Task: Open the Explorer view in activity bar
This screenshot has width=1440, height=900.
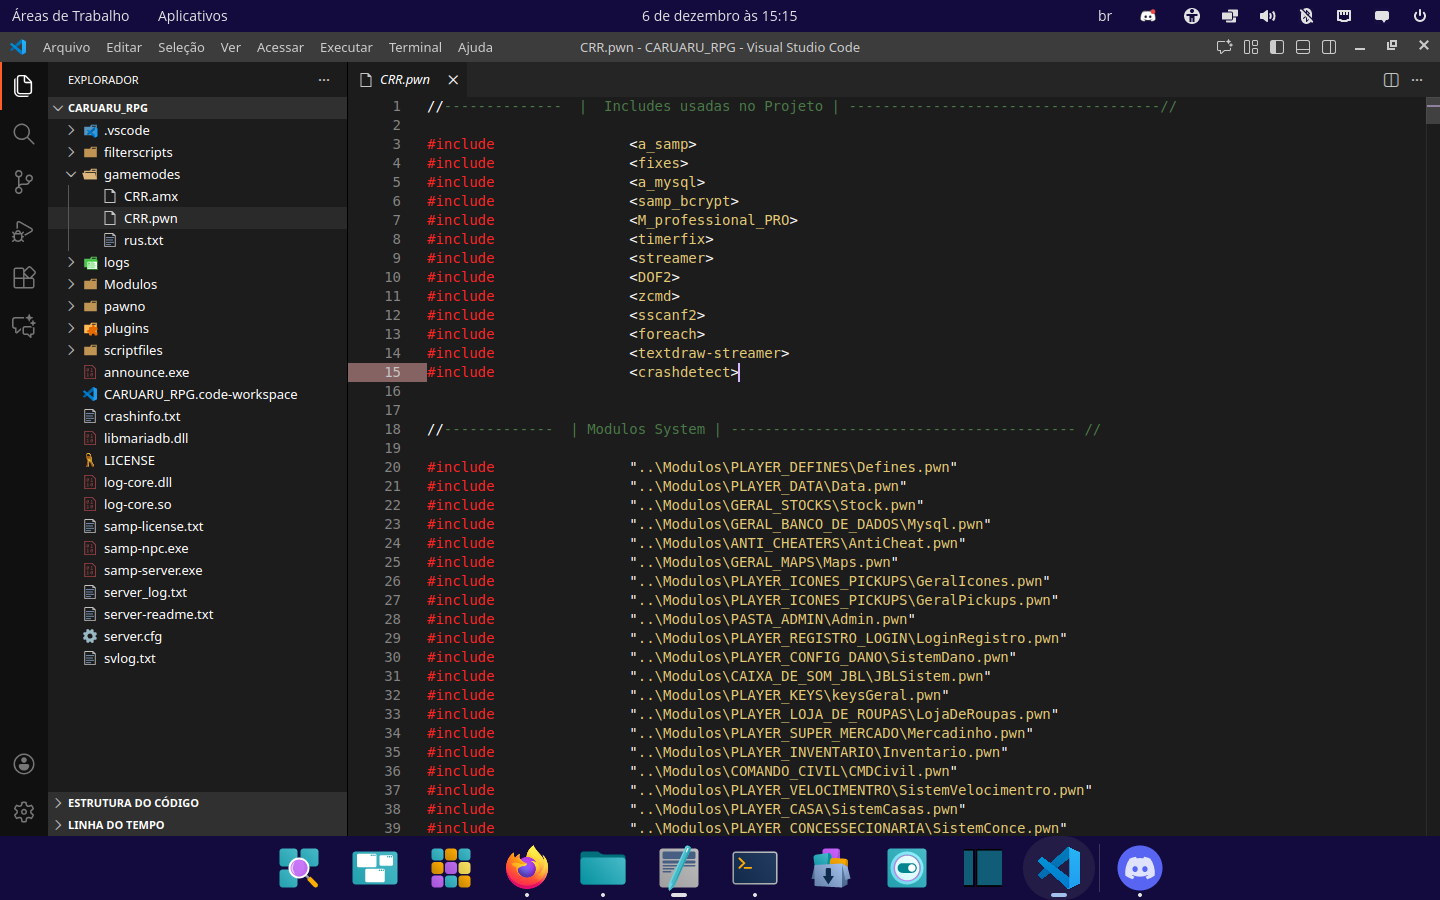Action: (x=24, y=86)
